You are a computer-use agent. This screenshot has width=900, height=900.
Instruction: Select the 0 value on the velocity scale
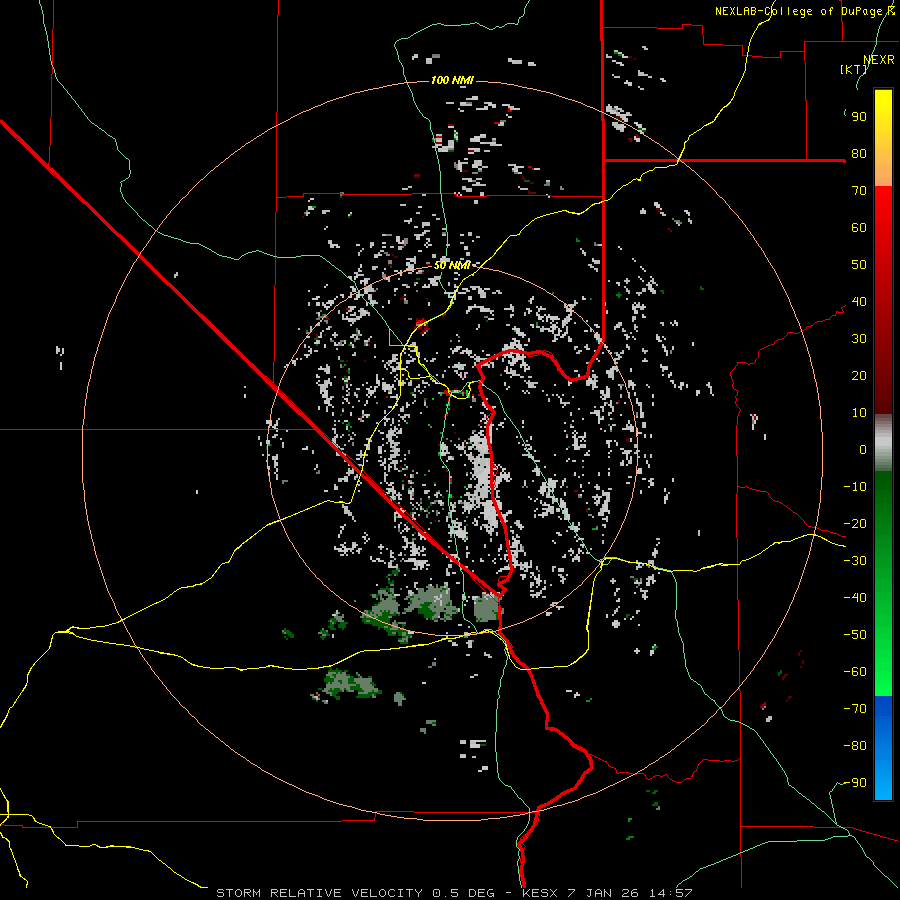[x=863, y=450]
